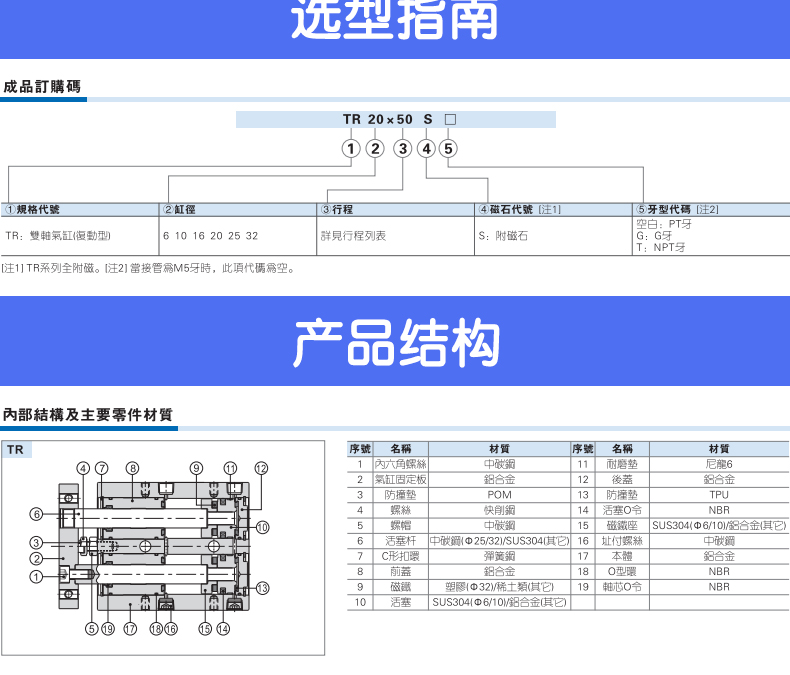Click callout 1 on the diagram's left
The height and width of the screenshot is (675, 790).
pos(36,576)
